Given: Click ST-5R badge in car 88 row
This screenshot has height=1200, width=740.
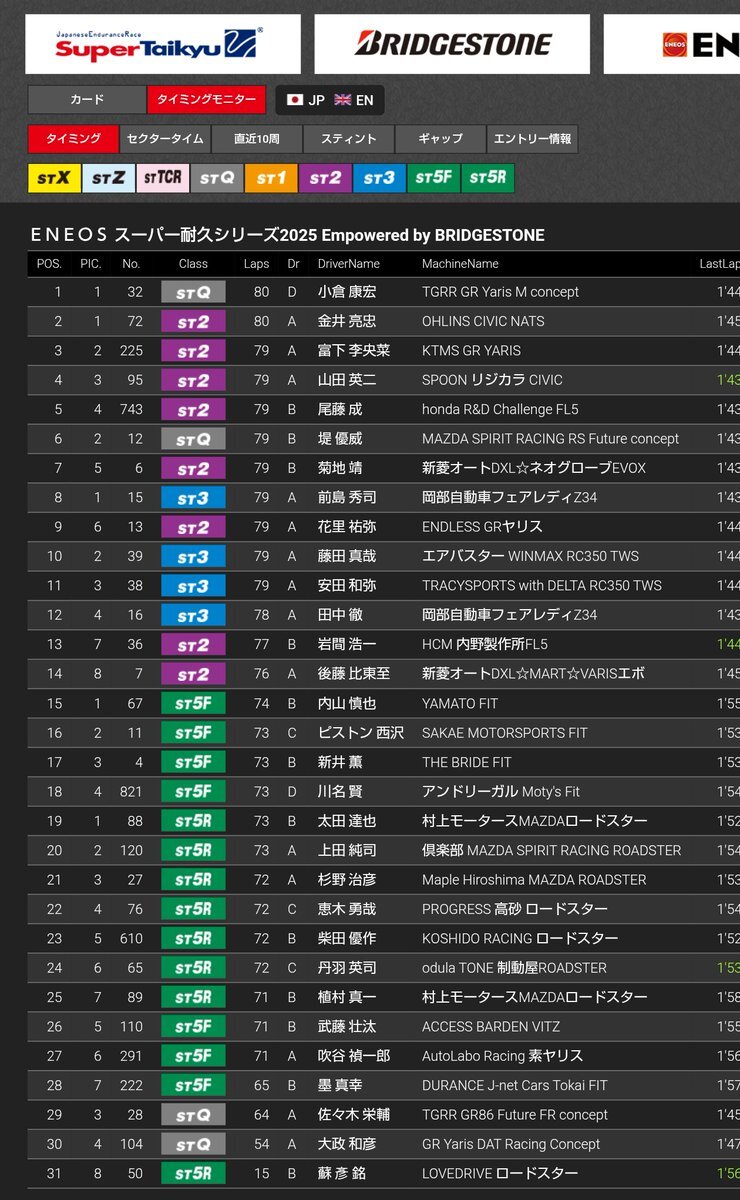Looking at the screenshot, I should coord(193,821).
